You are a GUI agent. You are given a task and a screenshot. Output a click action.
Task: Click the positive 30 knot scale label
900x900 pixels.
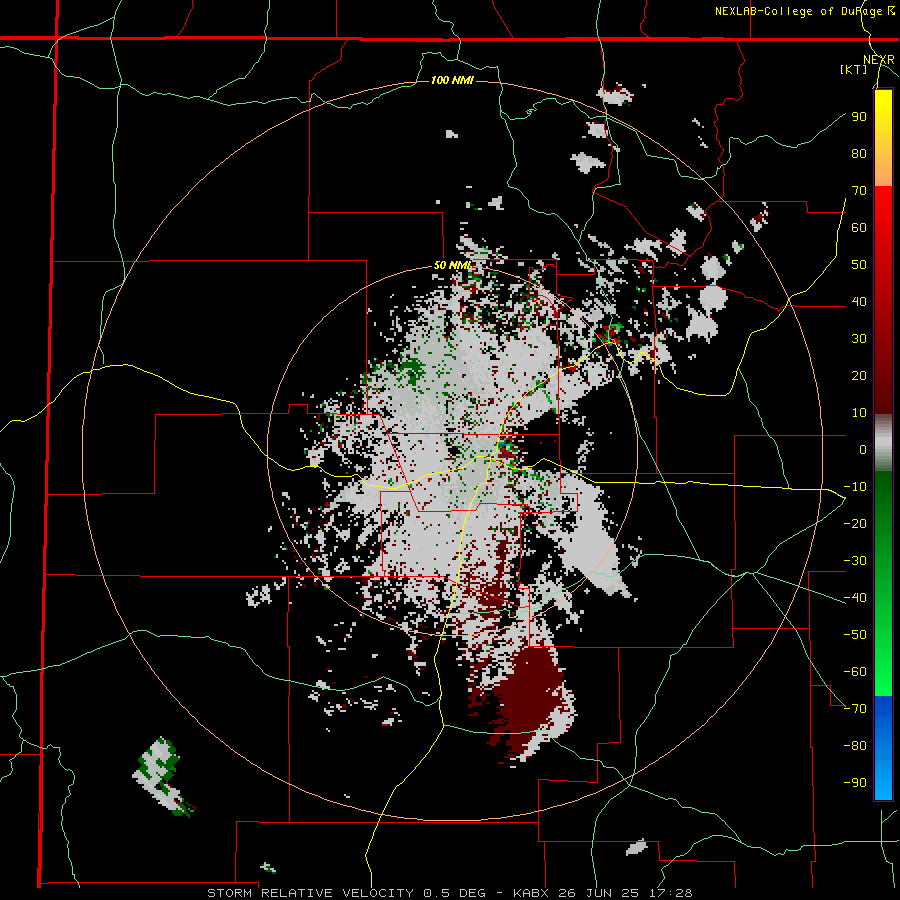click(x=859, y=339)
